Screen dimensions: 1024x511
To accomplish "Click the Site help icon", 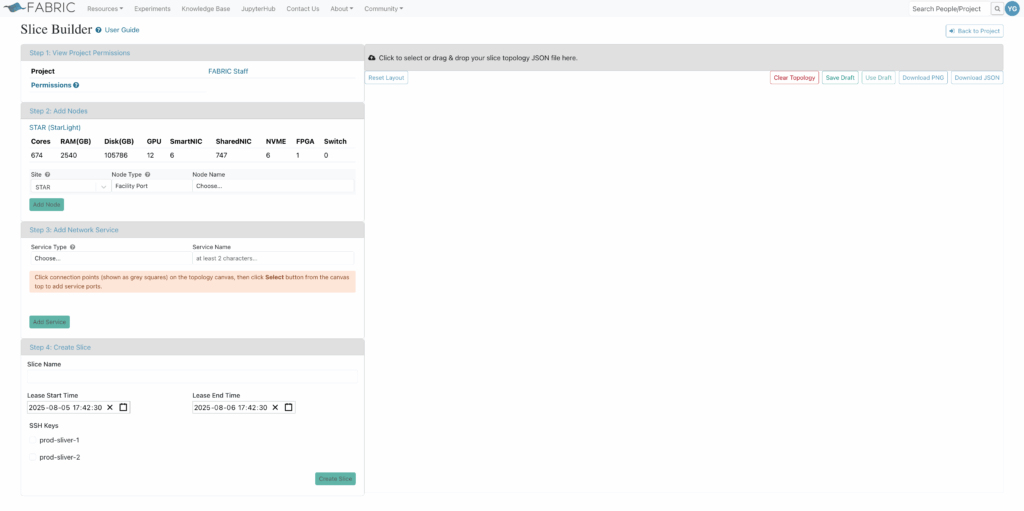I will (x=48, y=174).
